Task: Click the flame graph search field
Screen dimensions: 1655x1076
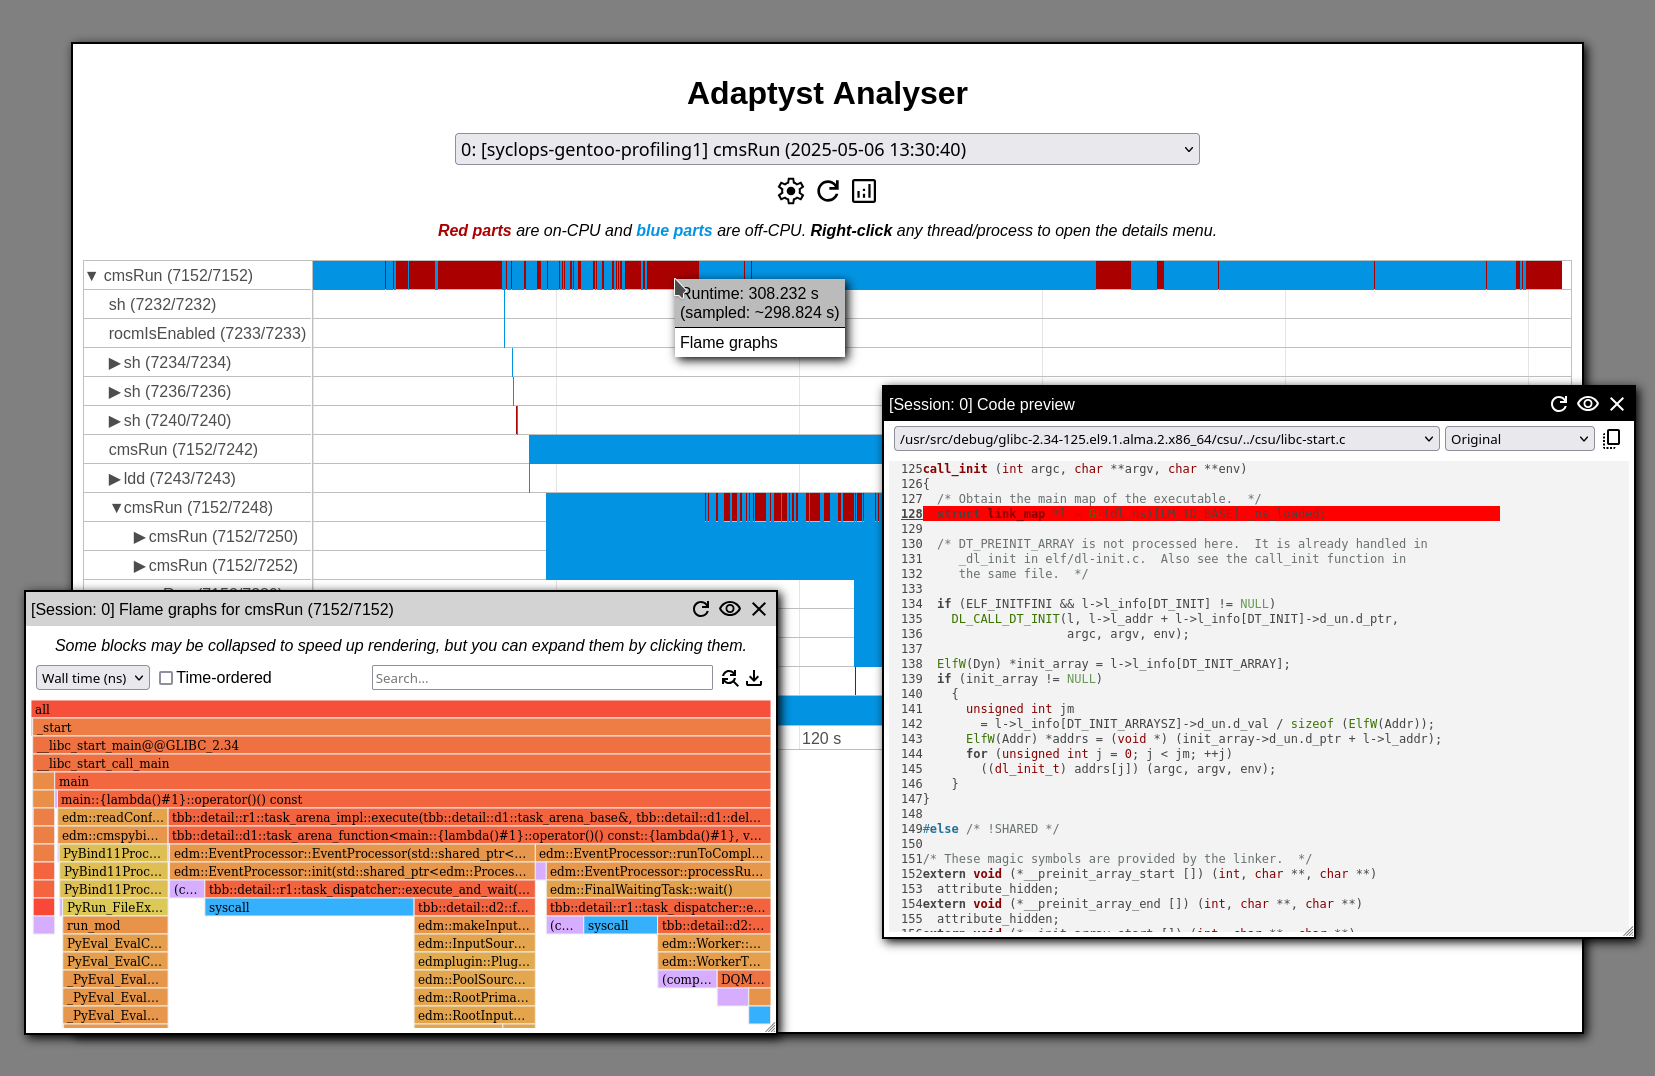Action: pos(542,678)
